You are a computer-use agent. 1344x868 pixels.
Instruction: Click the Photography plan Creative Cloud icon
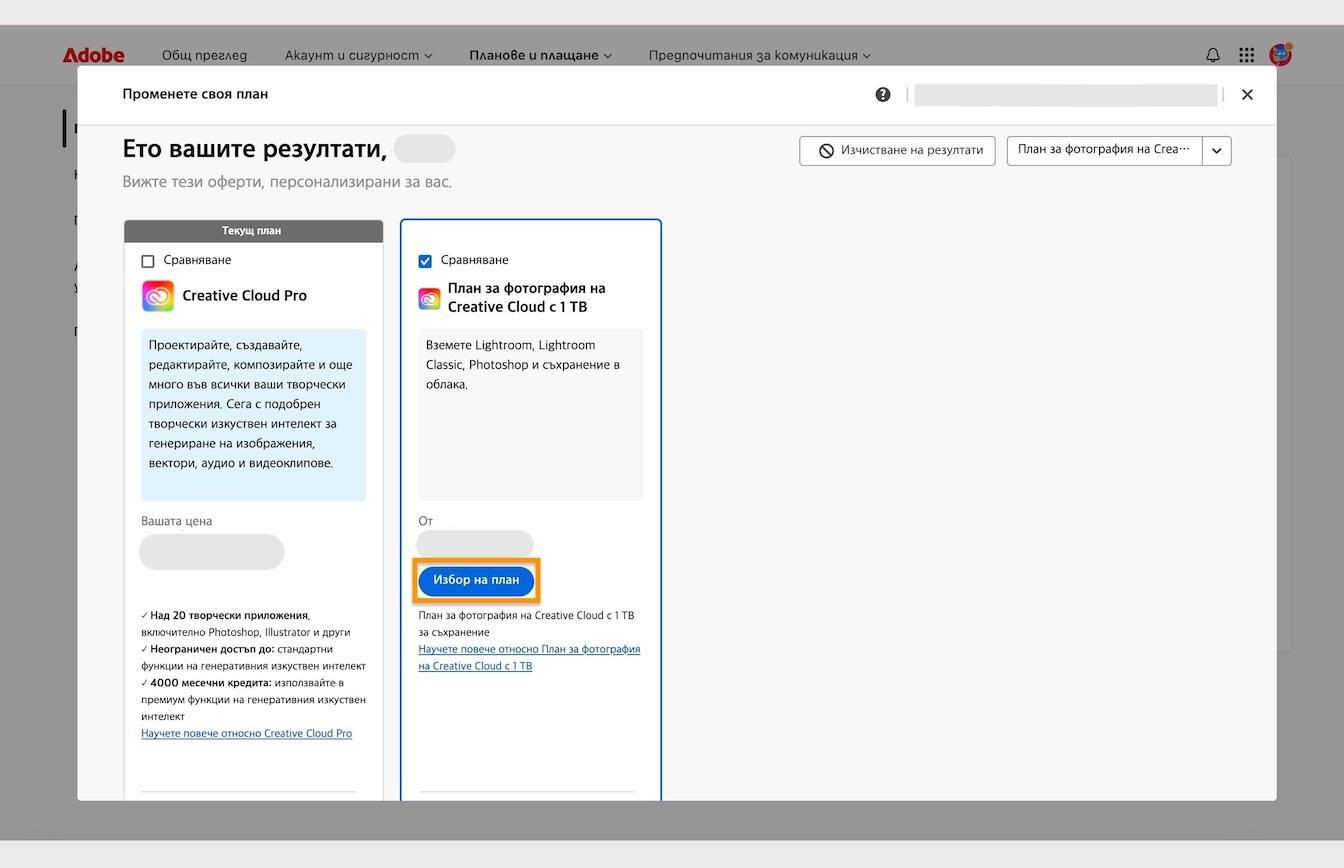[429, 298]
